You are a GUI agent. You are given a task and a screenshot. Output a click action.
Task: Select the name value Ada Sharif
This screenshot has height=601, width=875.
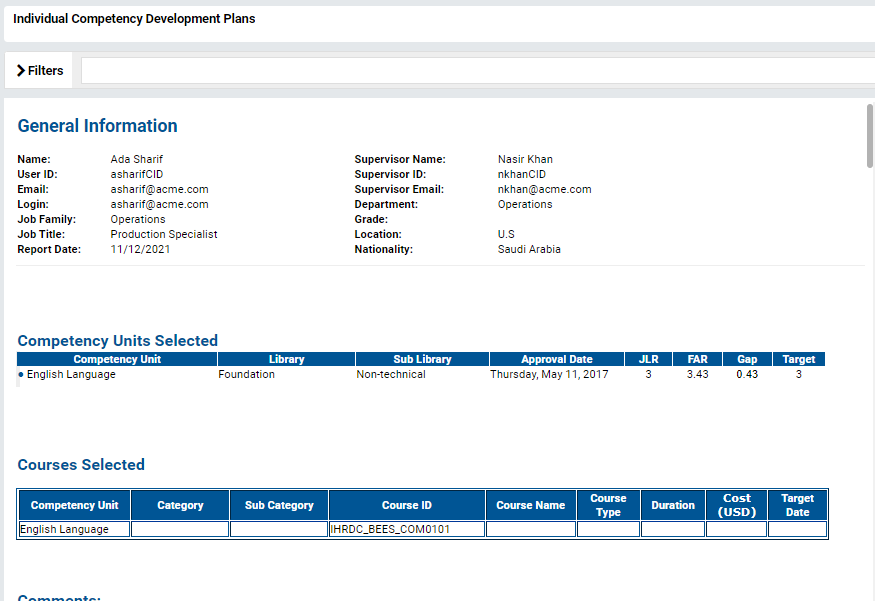137,159
